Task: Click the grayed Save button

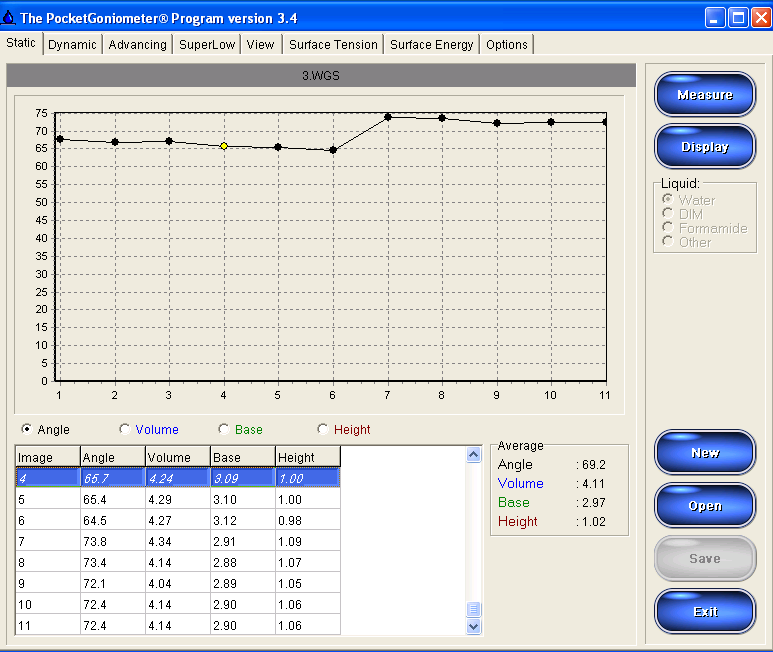Action: click(x=705, y=558)
